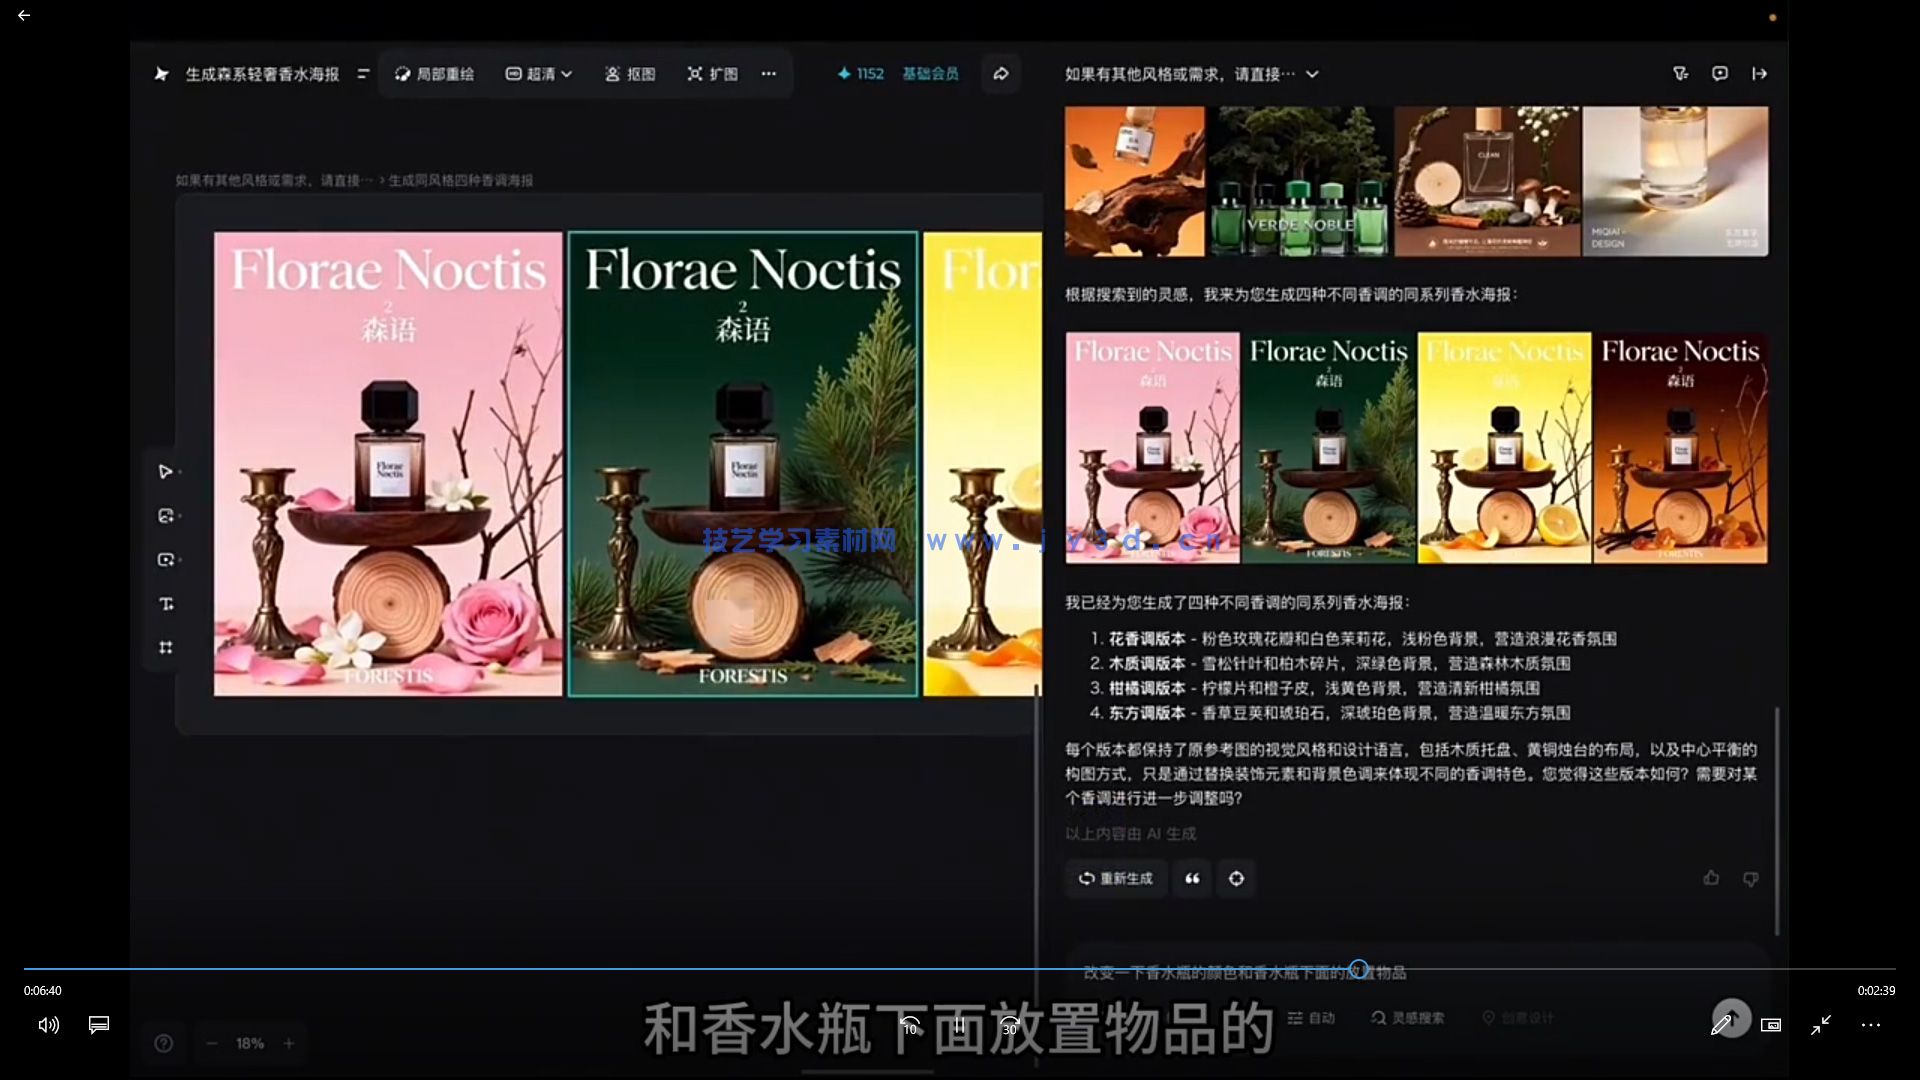1920x1080 pixels.
Task: Open the 局部重绘 inpainting tool
Action: tap(434, 73)
